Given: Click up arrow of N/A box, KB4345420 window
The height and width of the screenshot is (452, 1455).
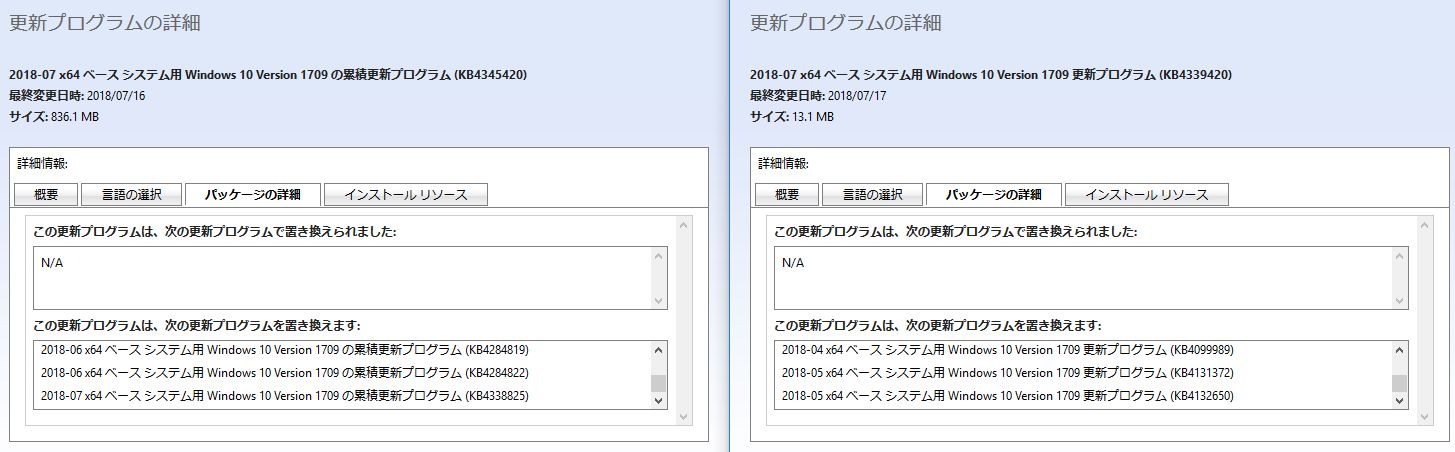Looking at the screenshot, I should [659, 256].
